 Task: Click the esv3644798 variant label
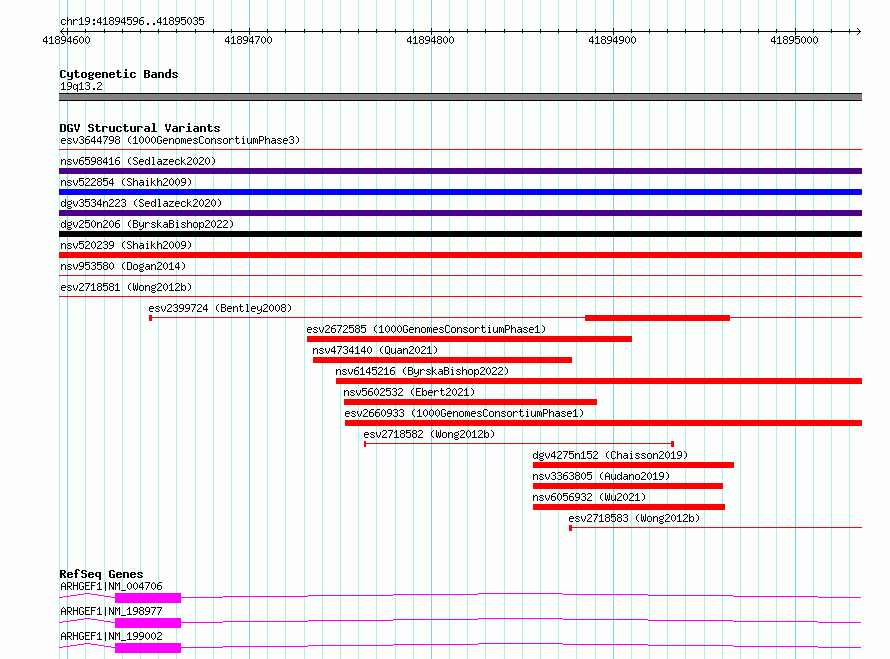pos(180,140)
